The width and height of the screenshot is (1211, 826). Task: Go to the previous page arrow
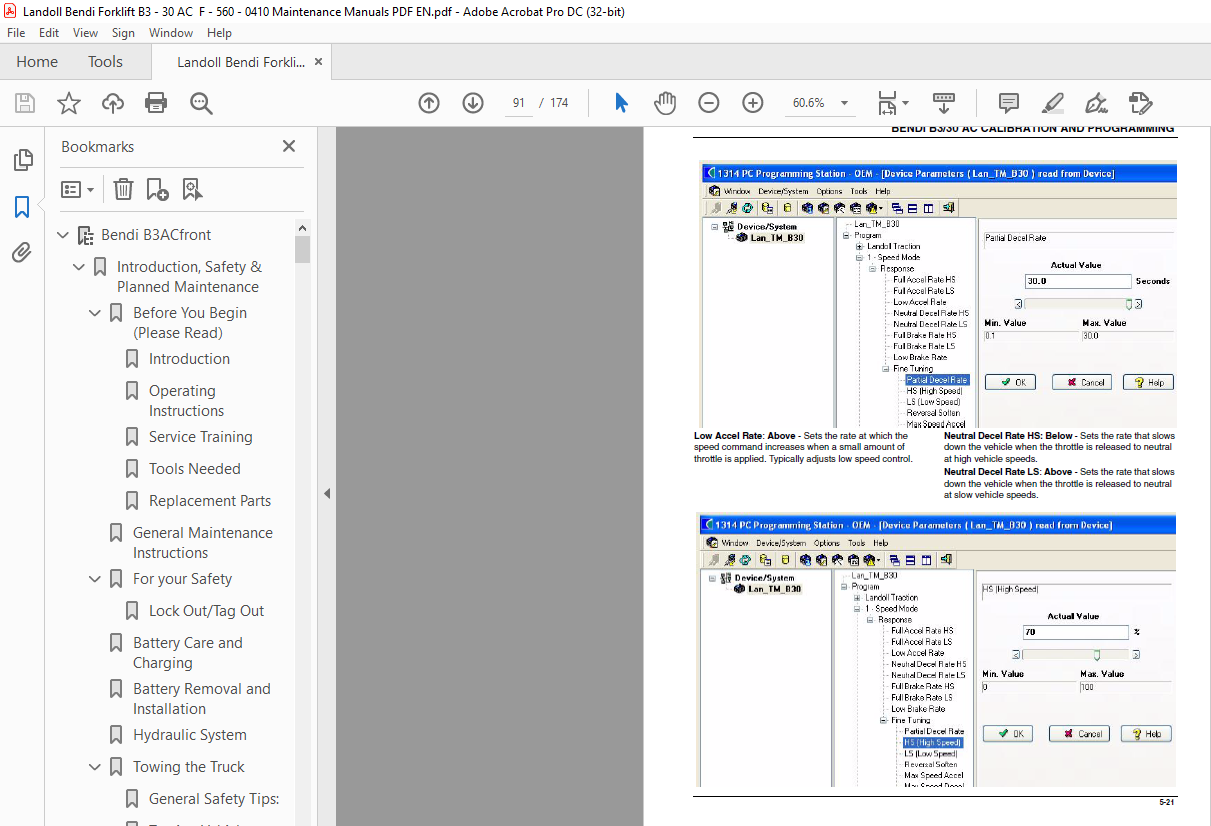[x=429, y=103]
